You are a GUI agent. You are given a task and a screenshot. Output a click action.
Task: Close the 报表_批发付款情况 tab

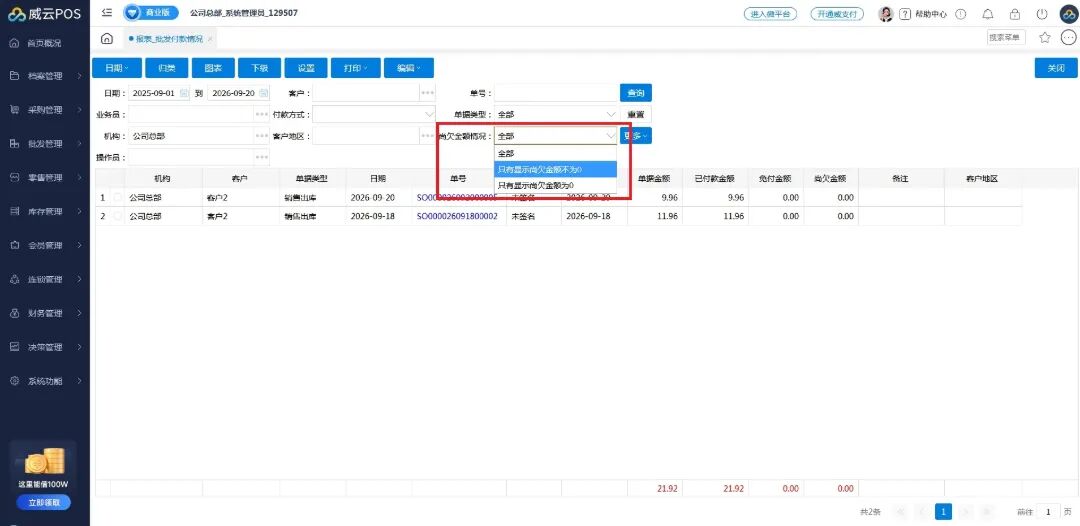[x=210, y=39]
